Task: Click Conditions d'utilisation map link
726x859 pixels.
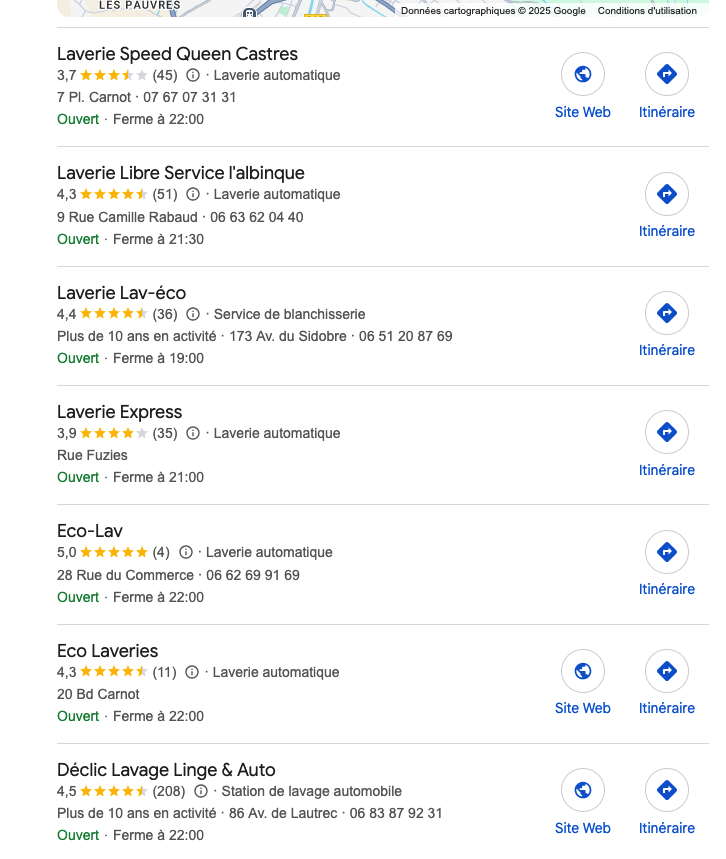Action: coord(647,11)
